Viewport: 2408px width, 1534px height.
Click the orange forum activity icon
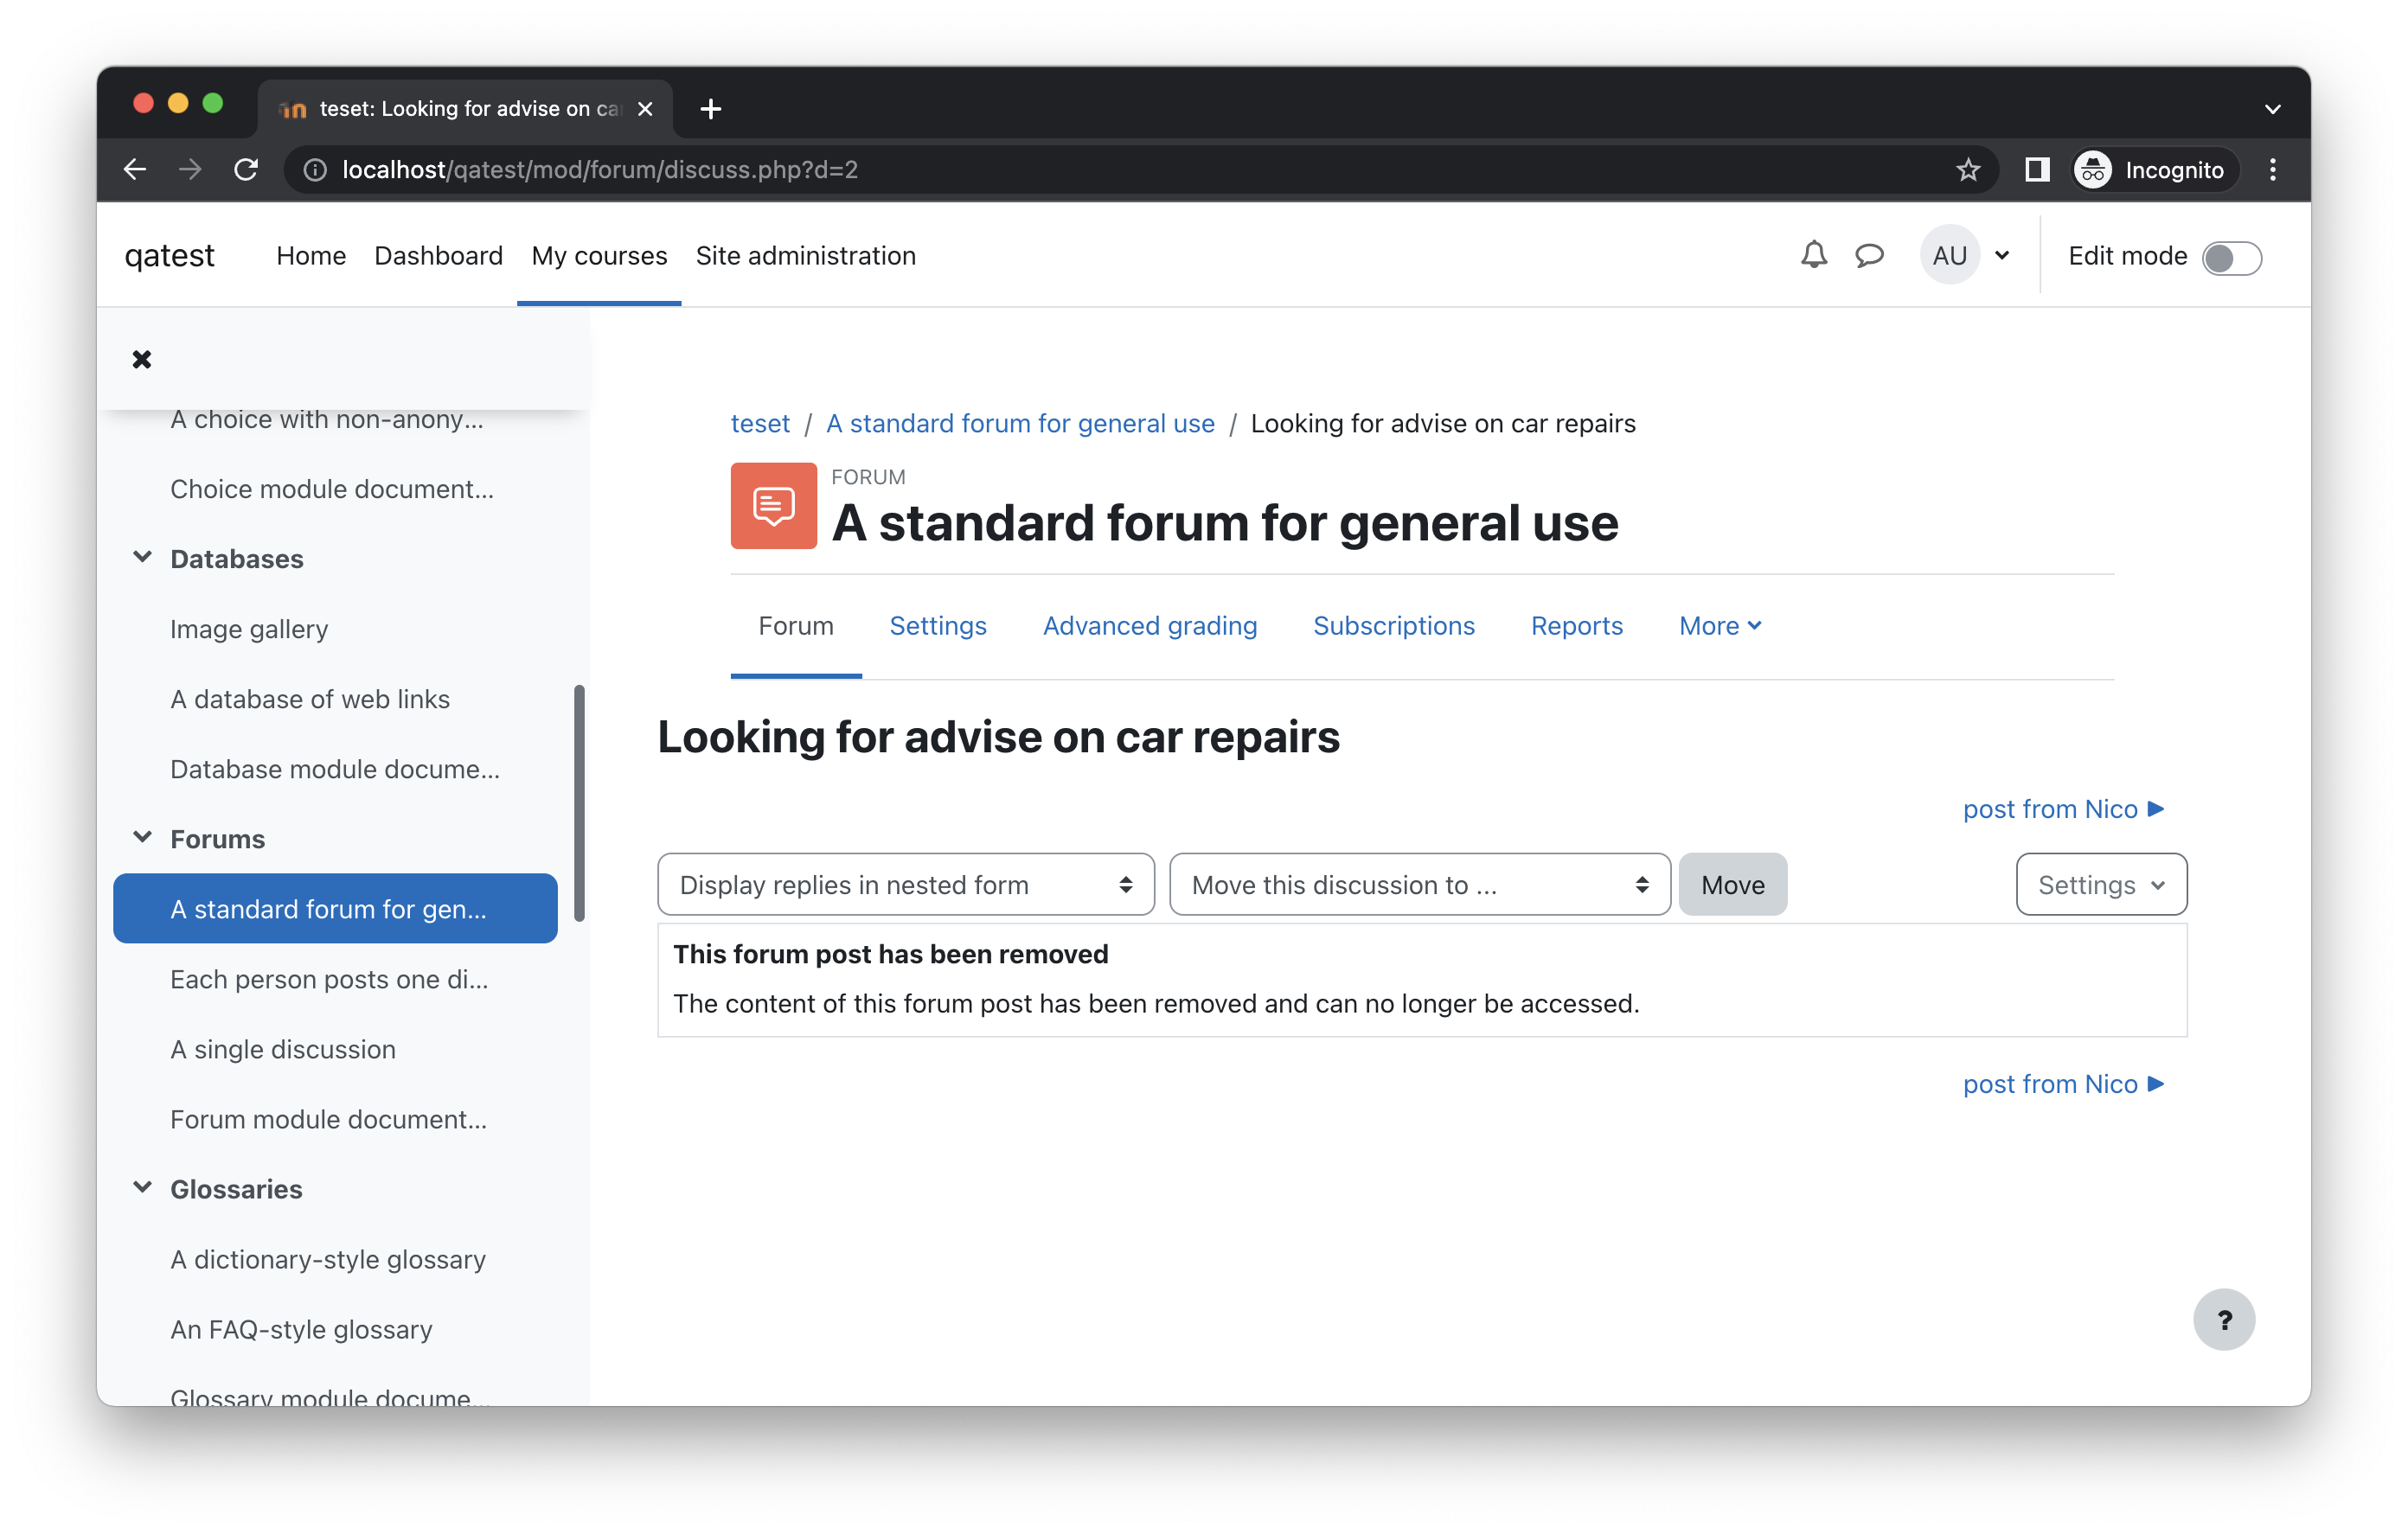pos(773,505)
